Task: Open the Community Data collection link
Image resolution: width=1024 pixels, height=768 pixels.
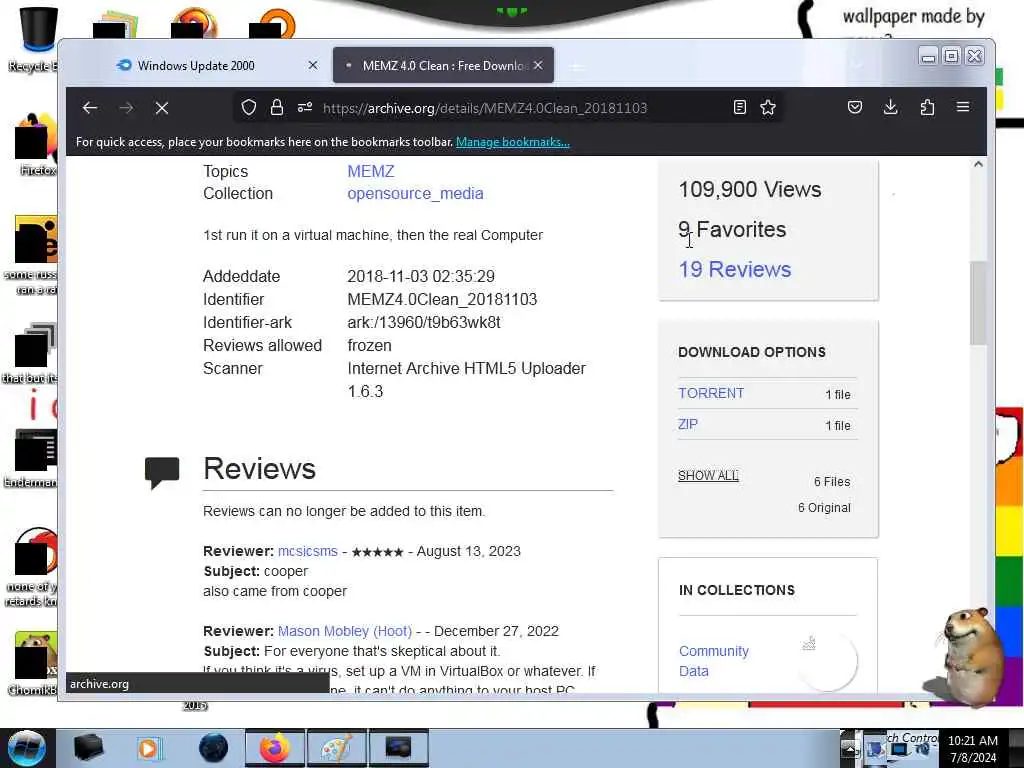Action: pyautogui.click(x=714, y=661)
